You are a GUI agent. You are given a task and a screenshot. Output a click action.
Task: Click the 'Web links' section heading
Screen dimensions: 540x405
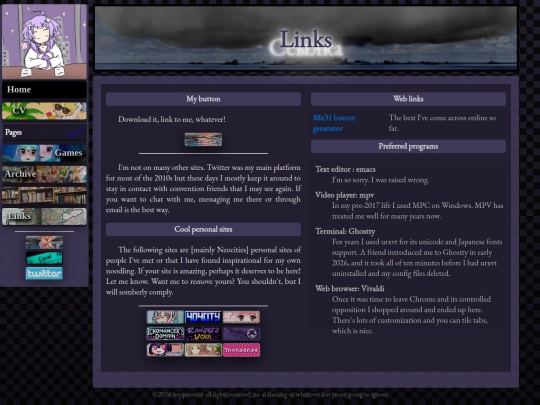[x=408, y=99]
